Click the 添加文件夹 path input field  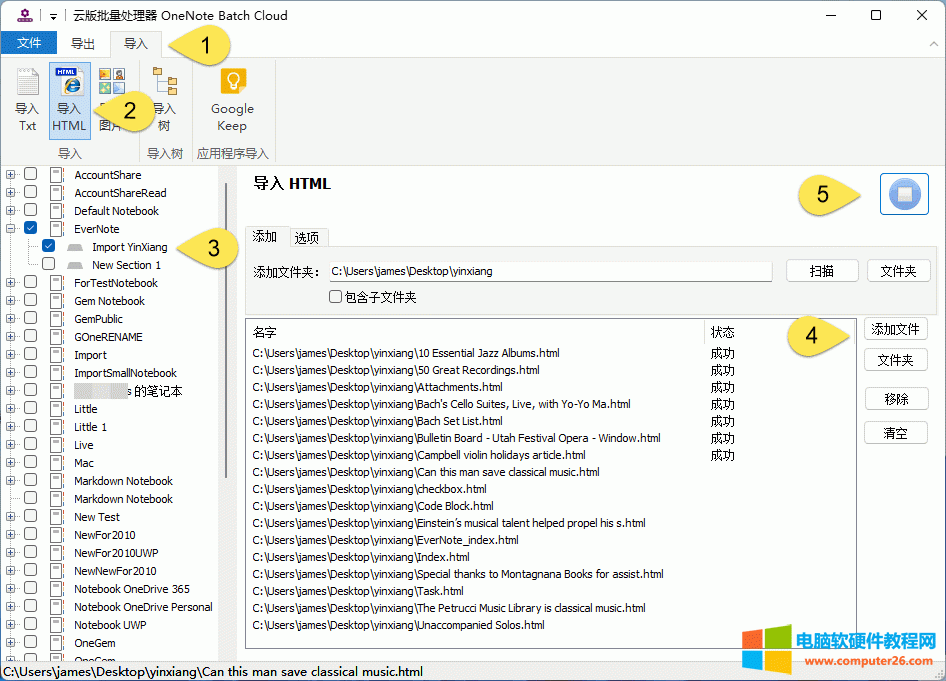coord(550,270)
